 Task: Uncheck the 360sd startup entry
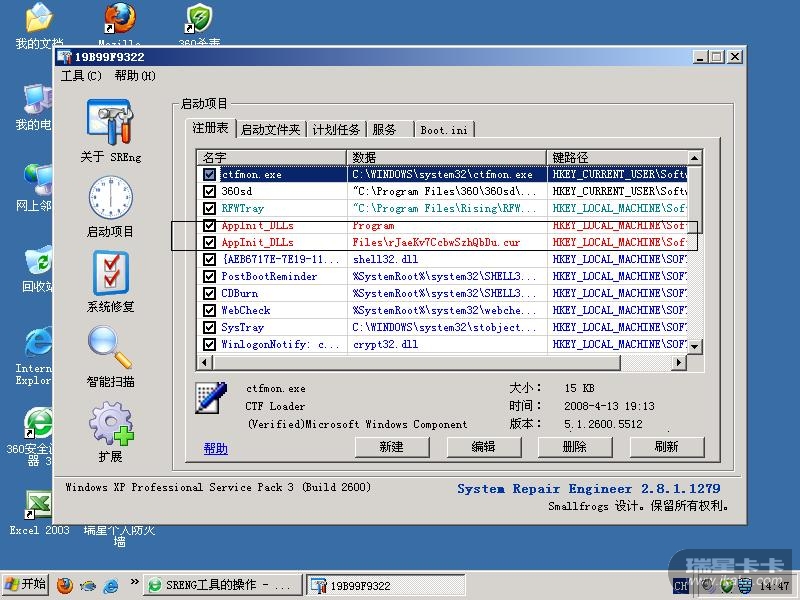click(209, 191)
